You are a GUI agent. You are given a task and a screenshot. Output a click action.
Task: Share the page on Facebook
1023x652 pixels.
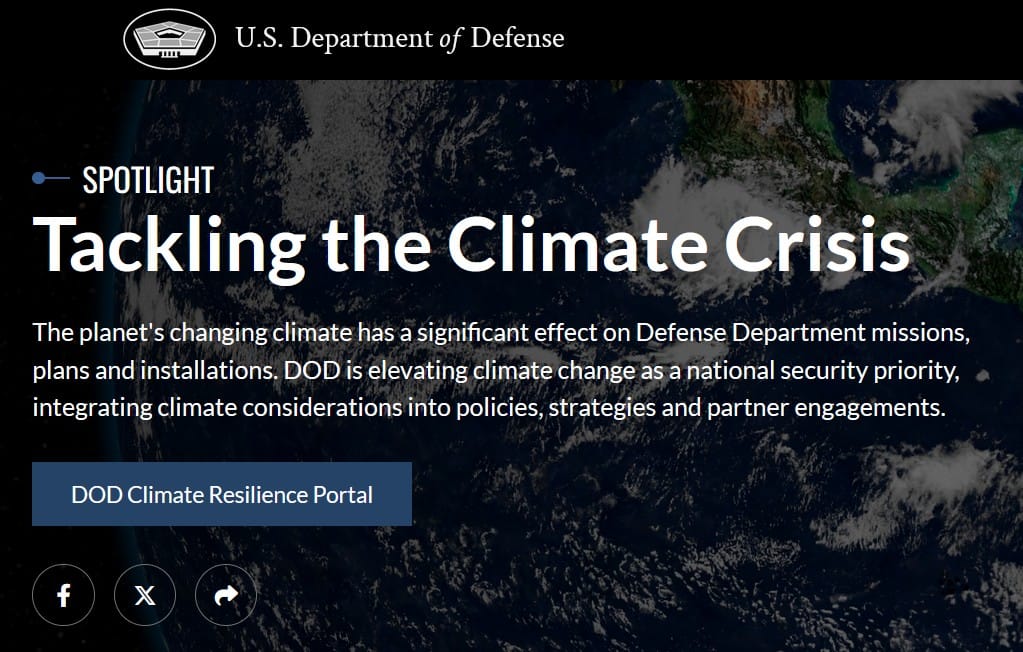point(63,596)
